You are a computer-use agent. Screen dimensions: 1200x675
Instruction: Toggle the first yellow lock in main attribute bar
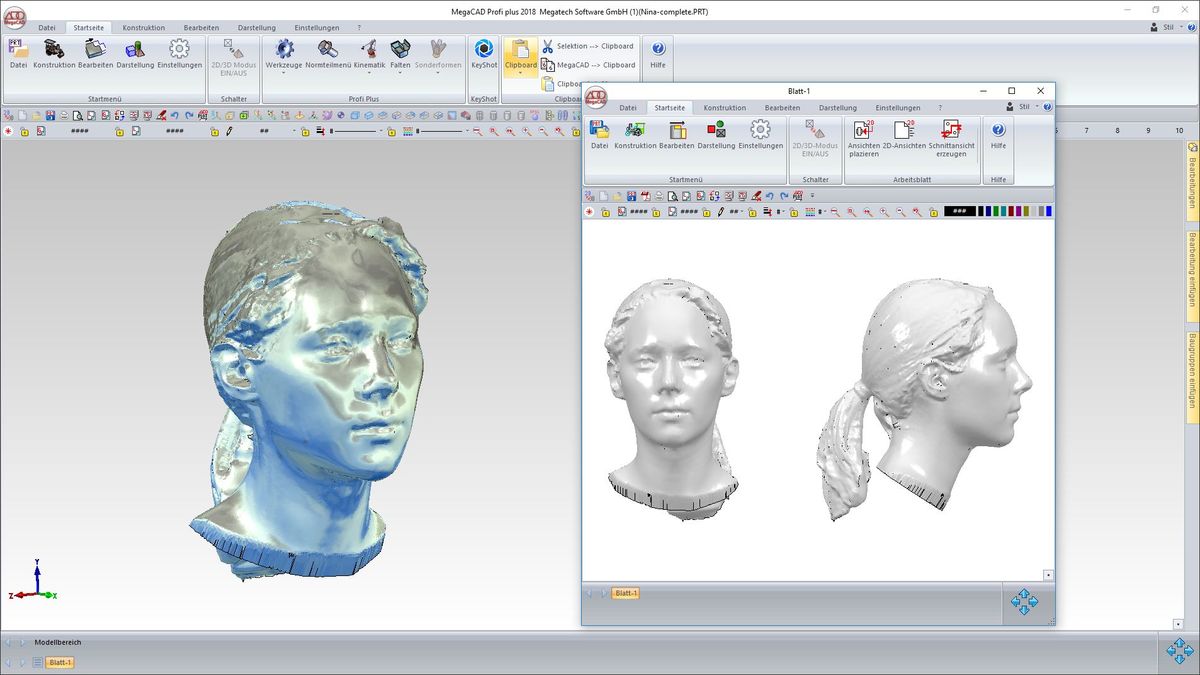pos(26,131)
